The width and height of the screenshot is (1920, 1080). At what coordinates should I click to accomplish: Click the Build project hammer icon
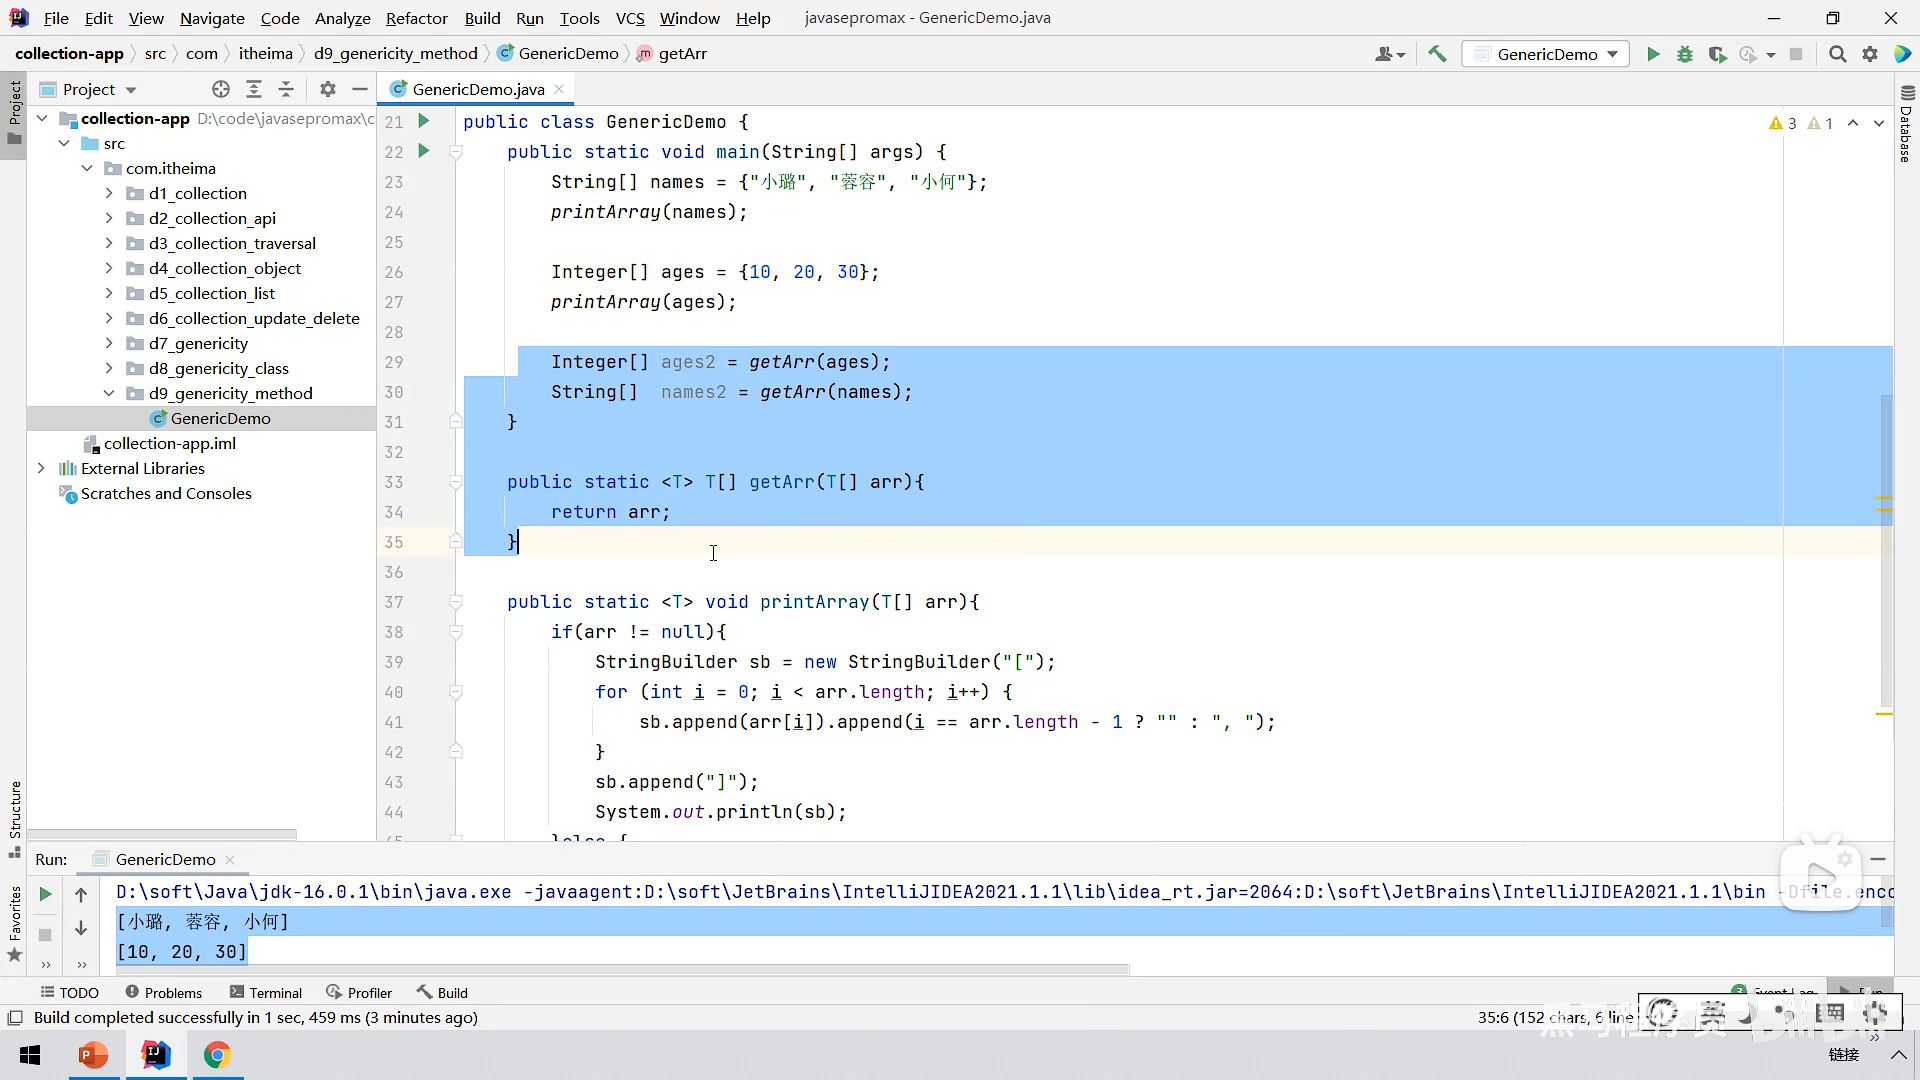pos(1437,54)
